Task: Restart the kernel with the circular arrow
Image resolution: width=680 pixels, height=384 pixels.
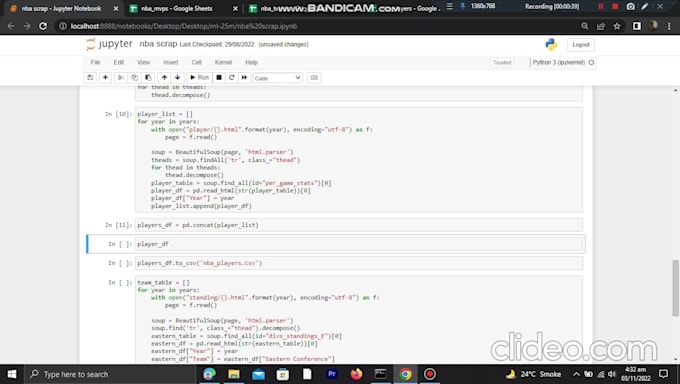Action: pos(232,78)
